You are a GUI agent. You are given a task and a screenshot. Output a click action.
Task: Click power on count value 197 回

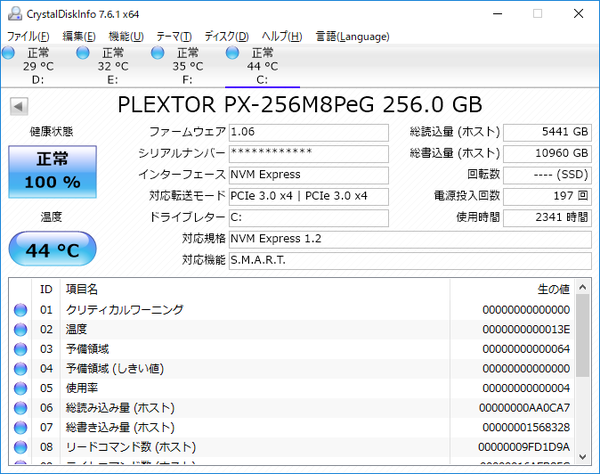[547, 197]
